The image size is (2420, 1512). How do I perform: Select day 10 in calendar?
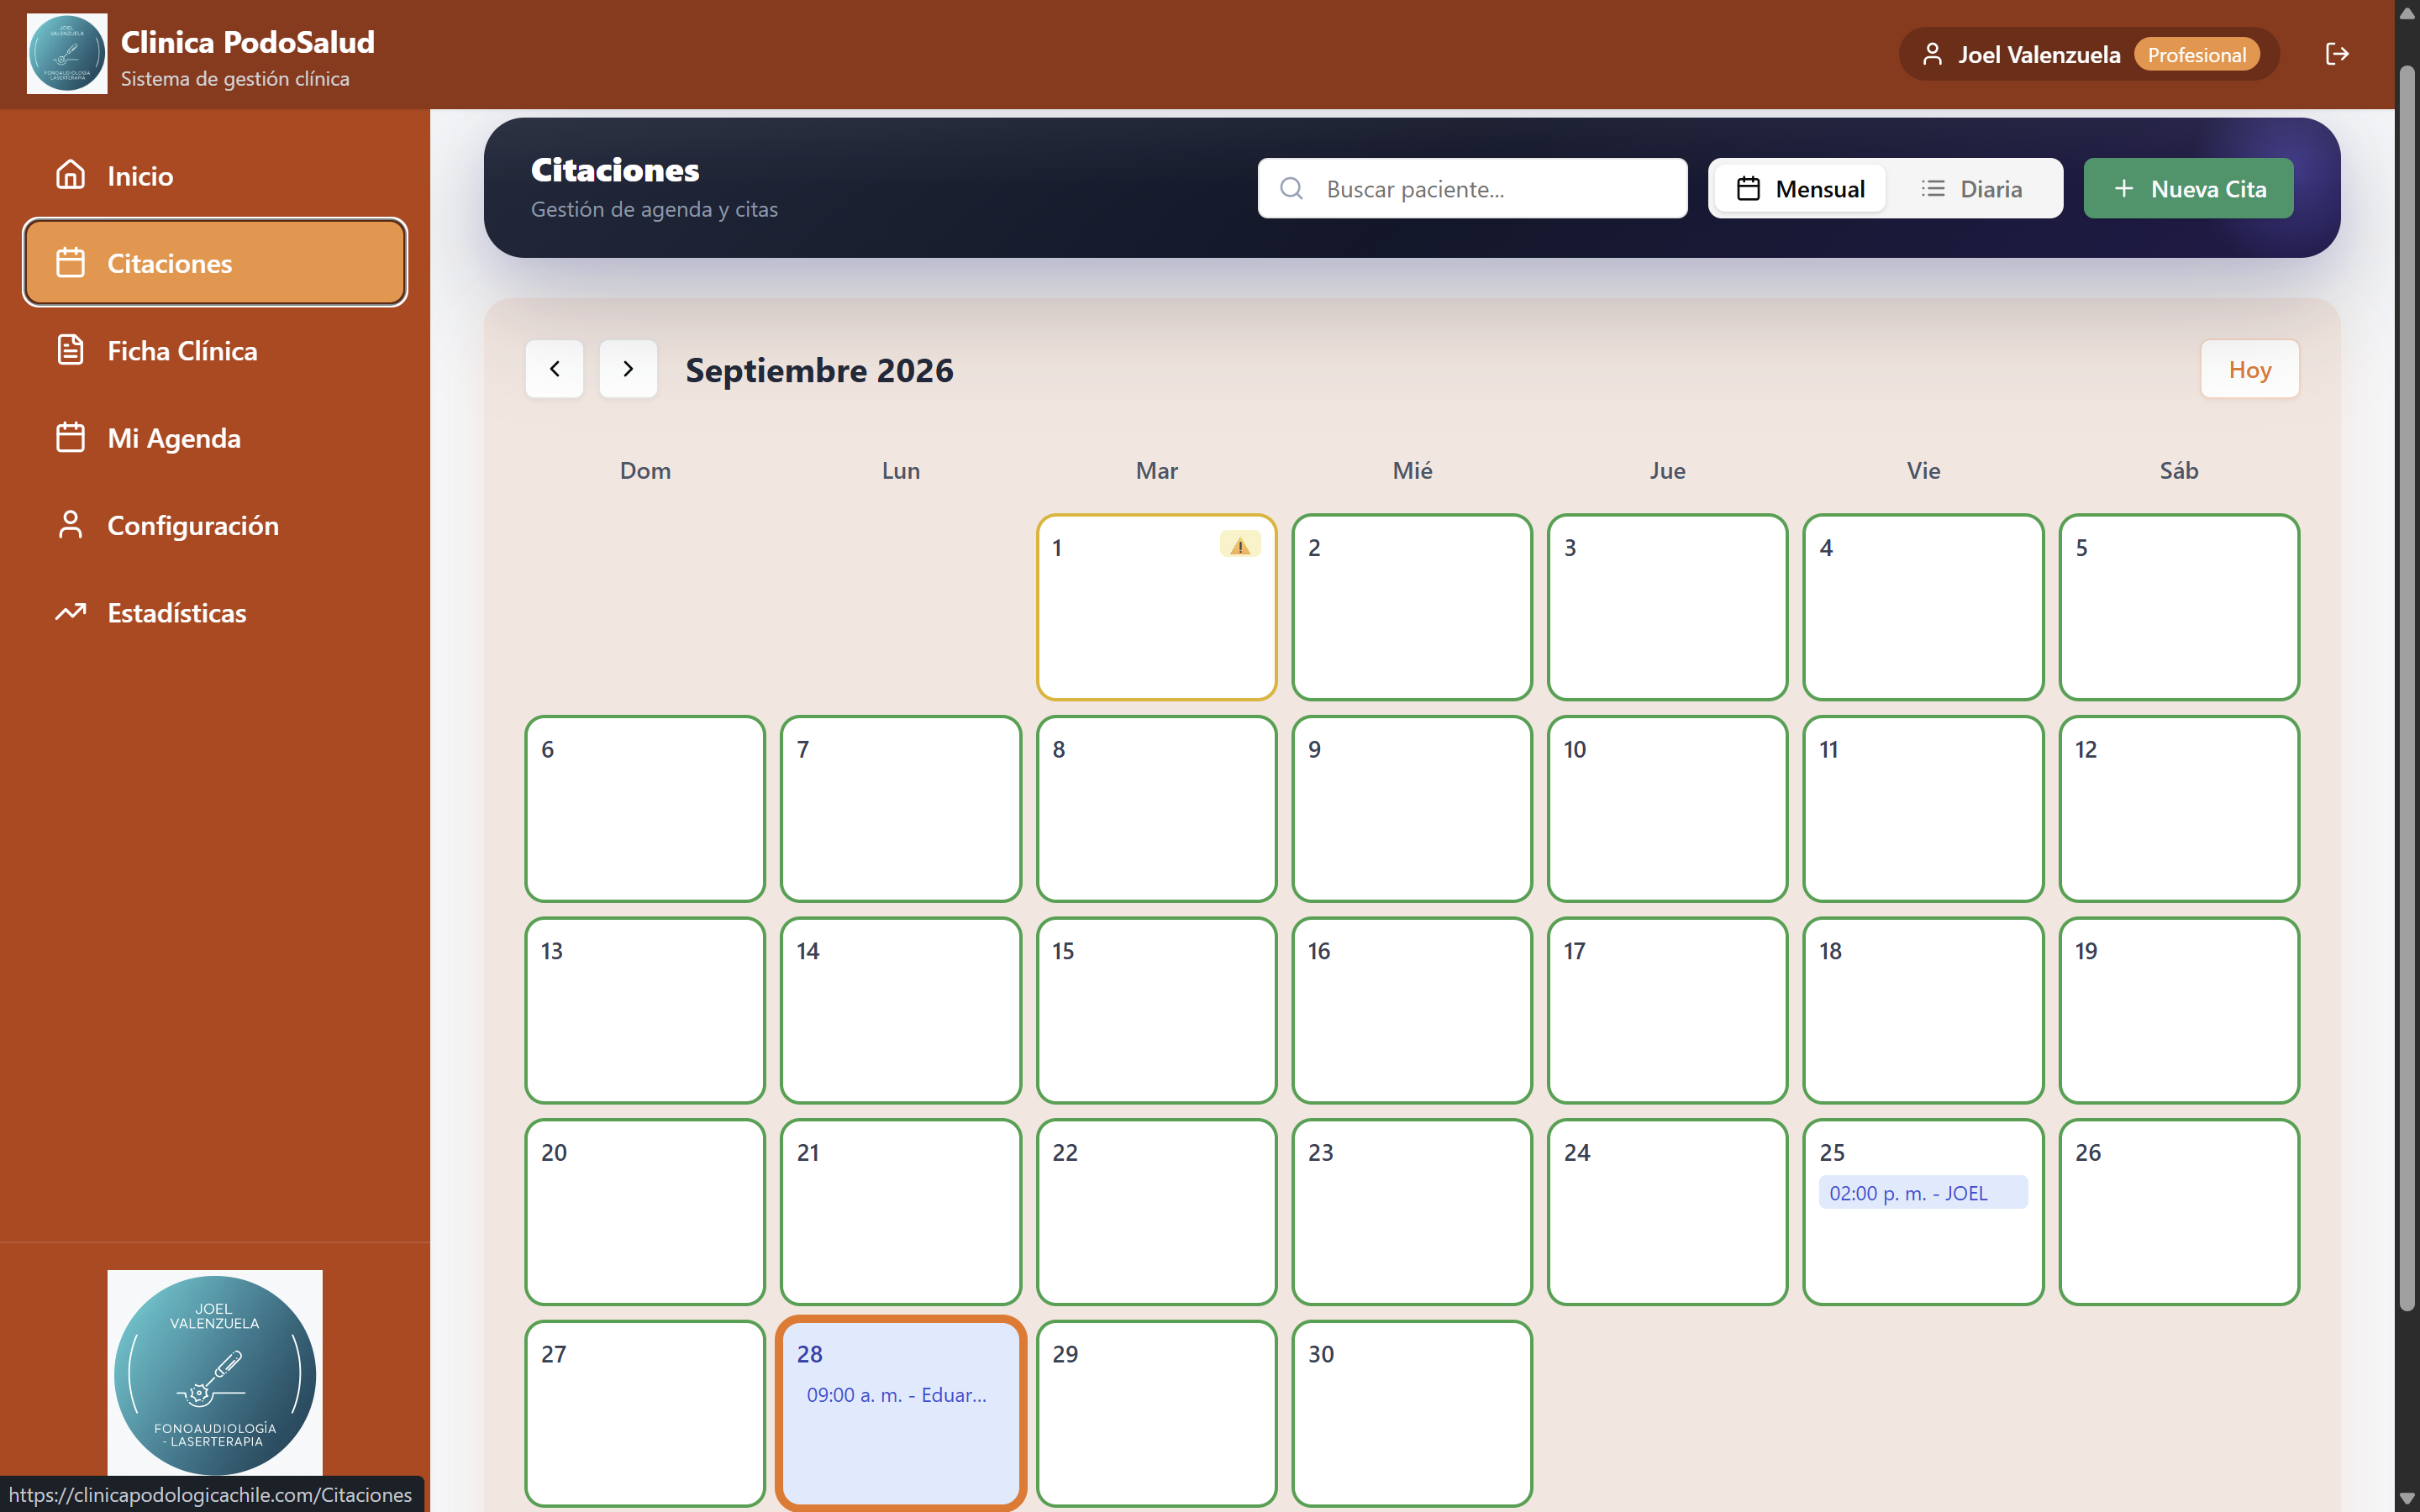click(1667, 808)
